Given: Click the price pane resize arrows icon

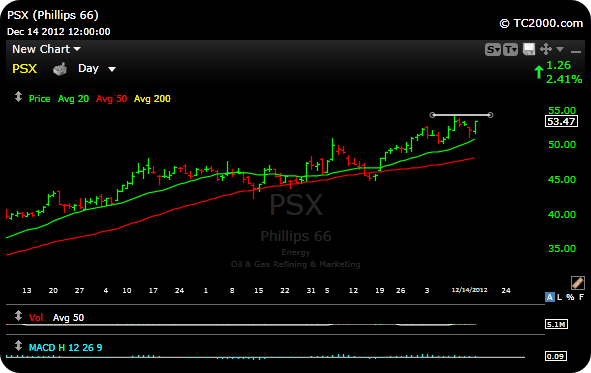Looking at the screenshot, I should point(18,97).
